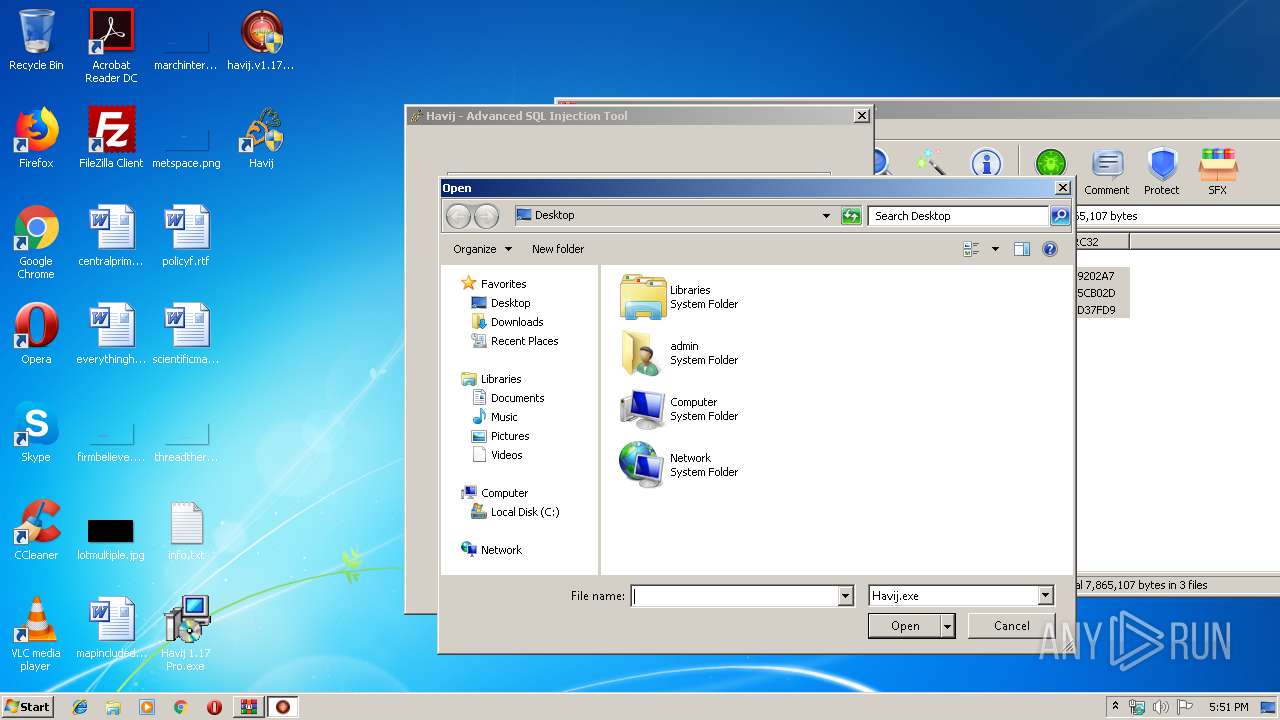Click the search magnifier in Open dialog
This screenshot has width=1280, height=720.
click(x=1060, y=216)
